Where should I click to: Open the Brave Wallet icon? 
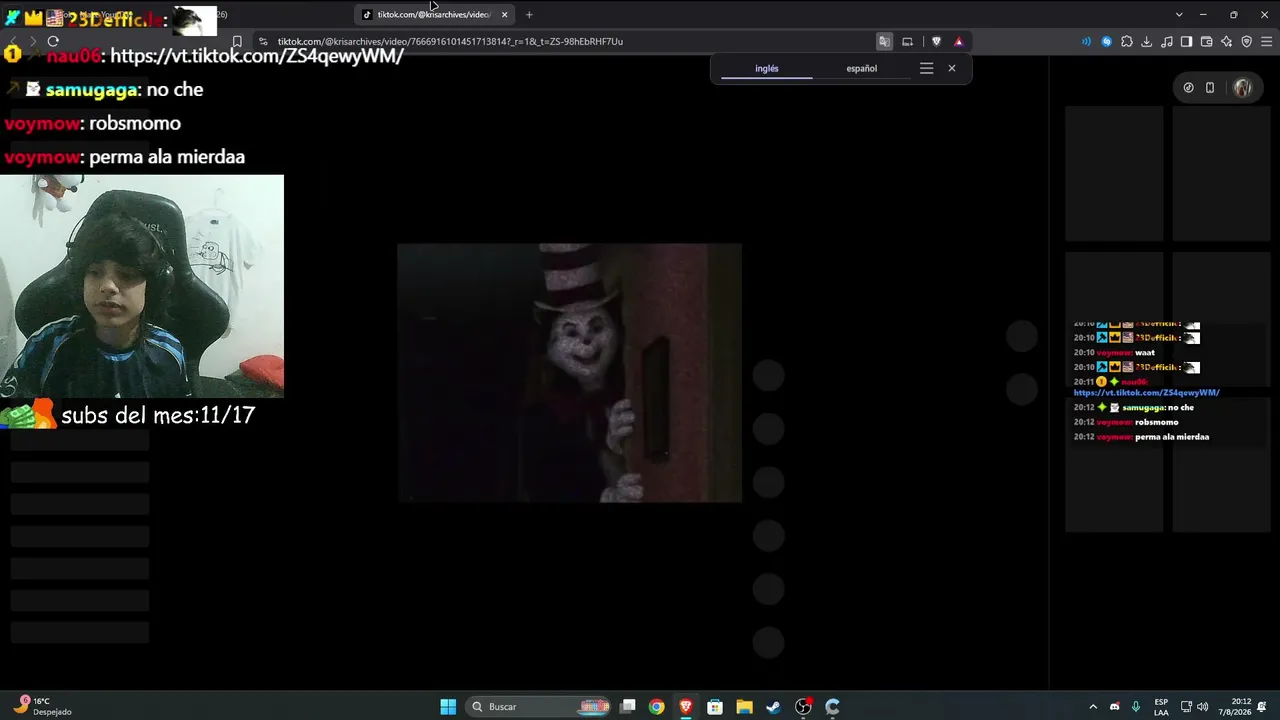(x=1206, y=41)
